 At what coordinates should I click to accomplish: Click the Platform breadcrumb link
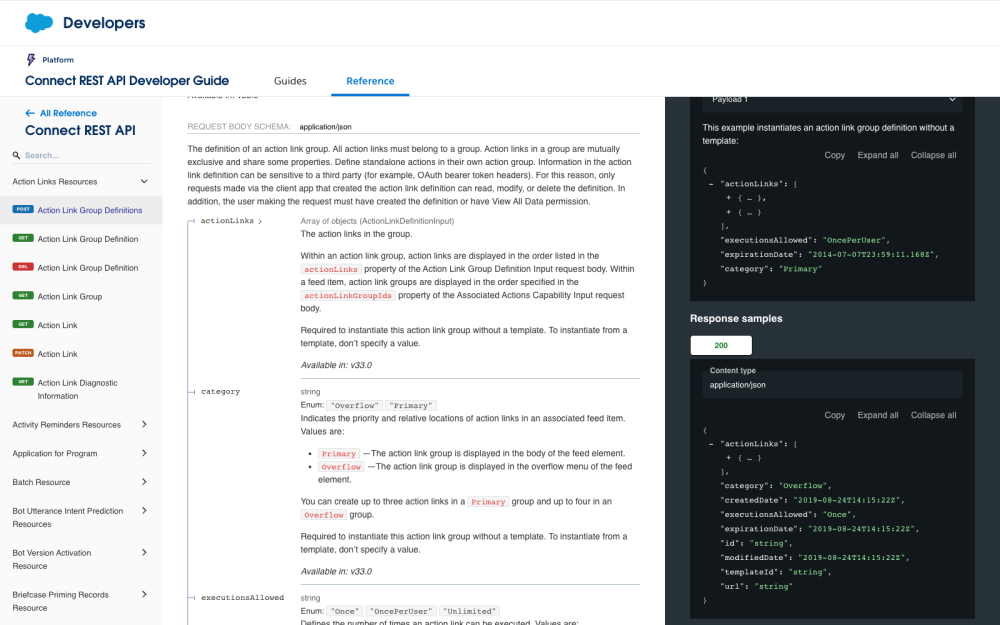click(x=58, y=60)
